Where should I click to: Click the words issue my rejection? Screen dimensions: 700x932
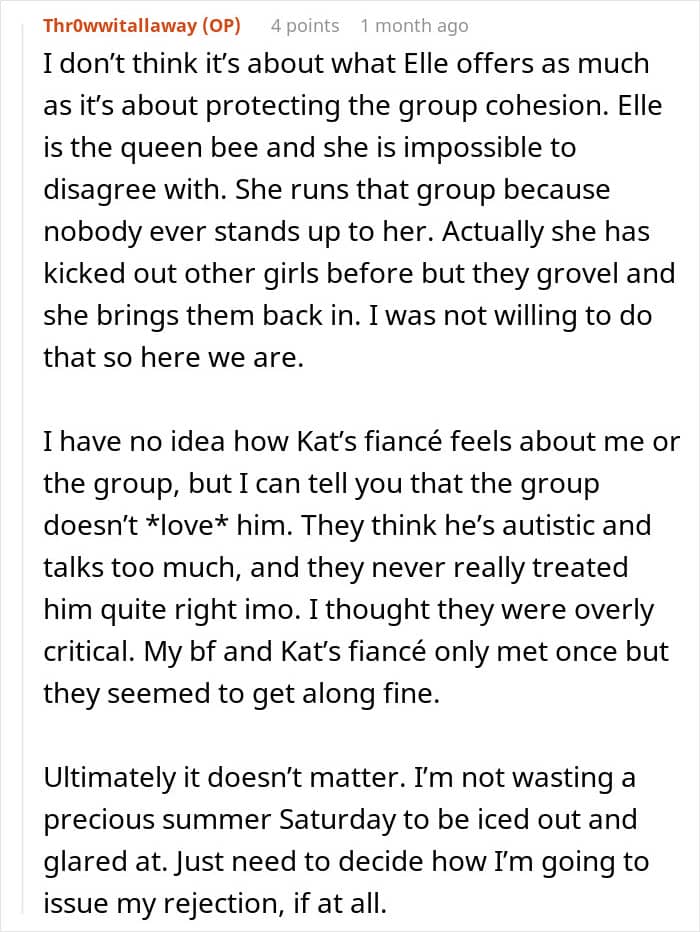(x=159, y=904)
